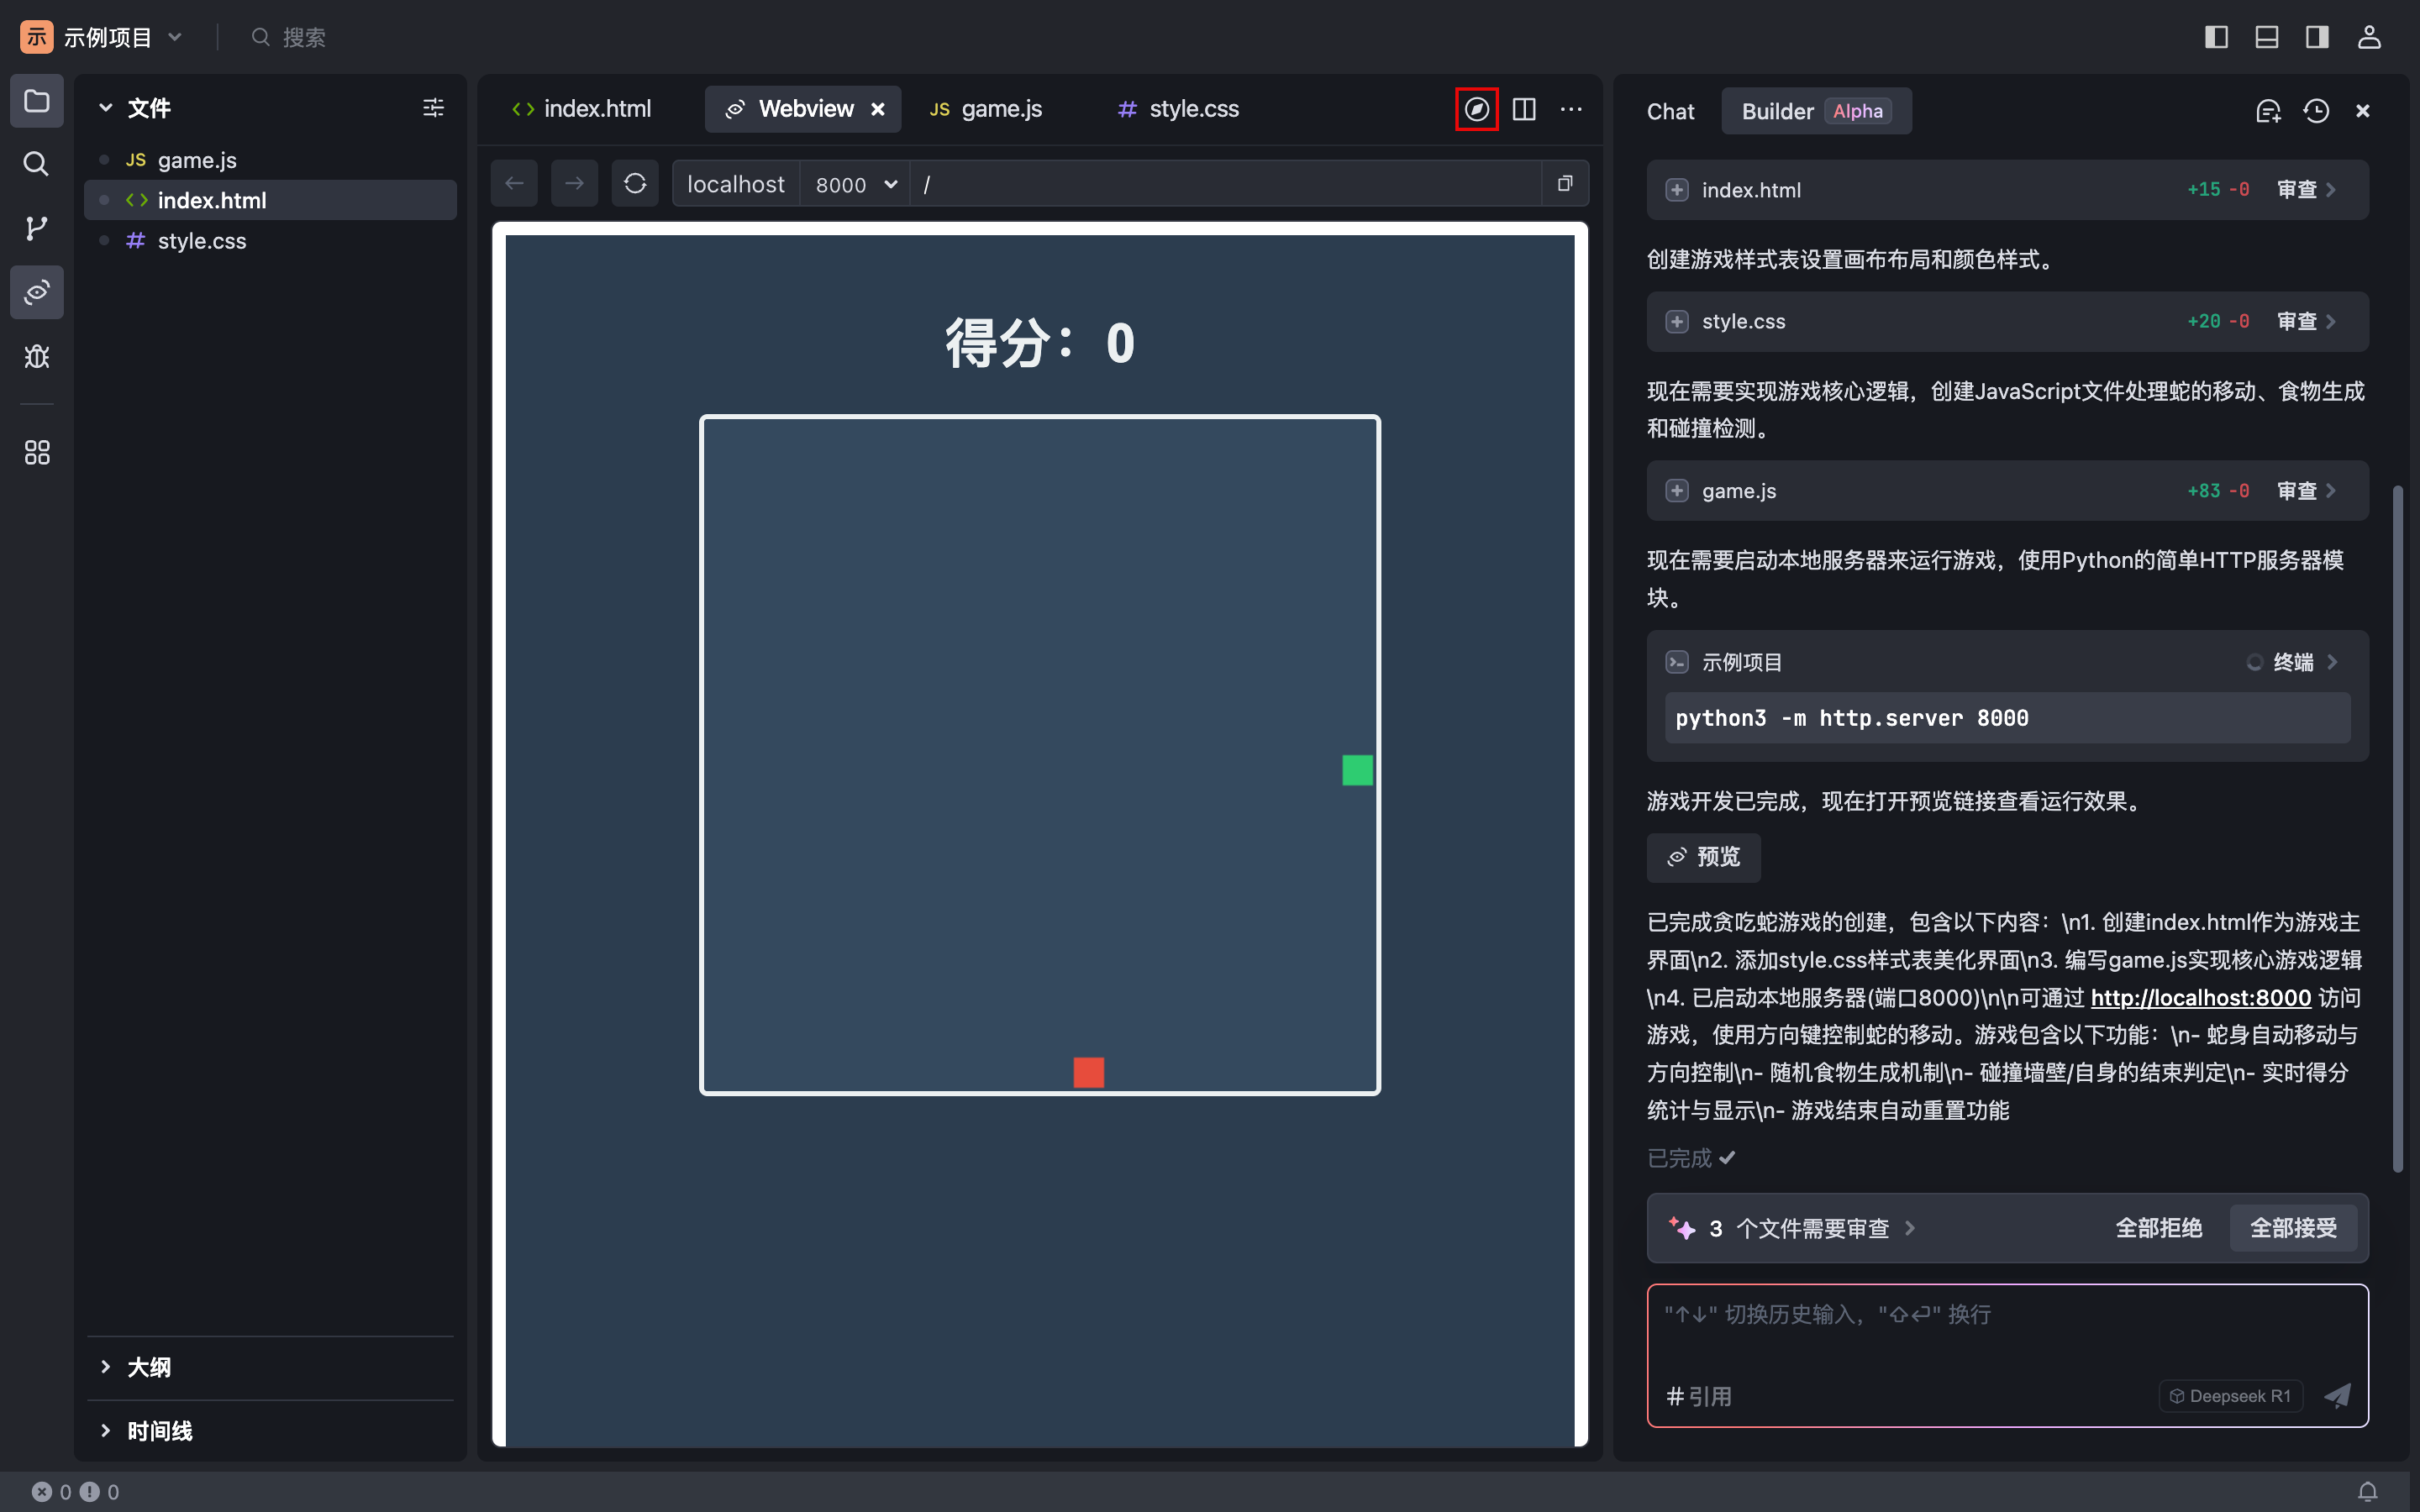The height and width of the screenshot is (1512, 2420).
Task: Switch to the index.html editor tab
Action: 581,109
